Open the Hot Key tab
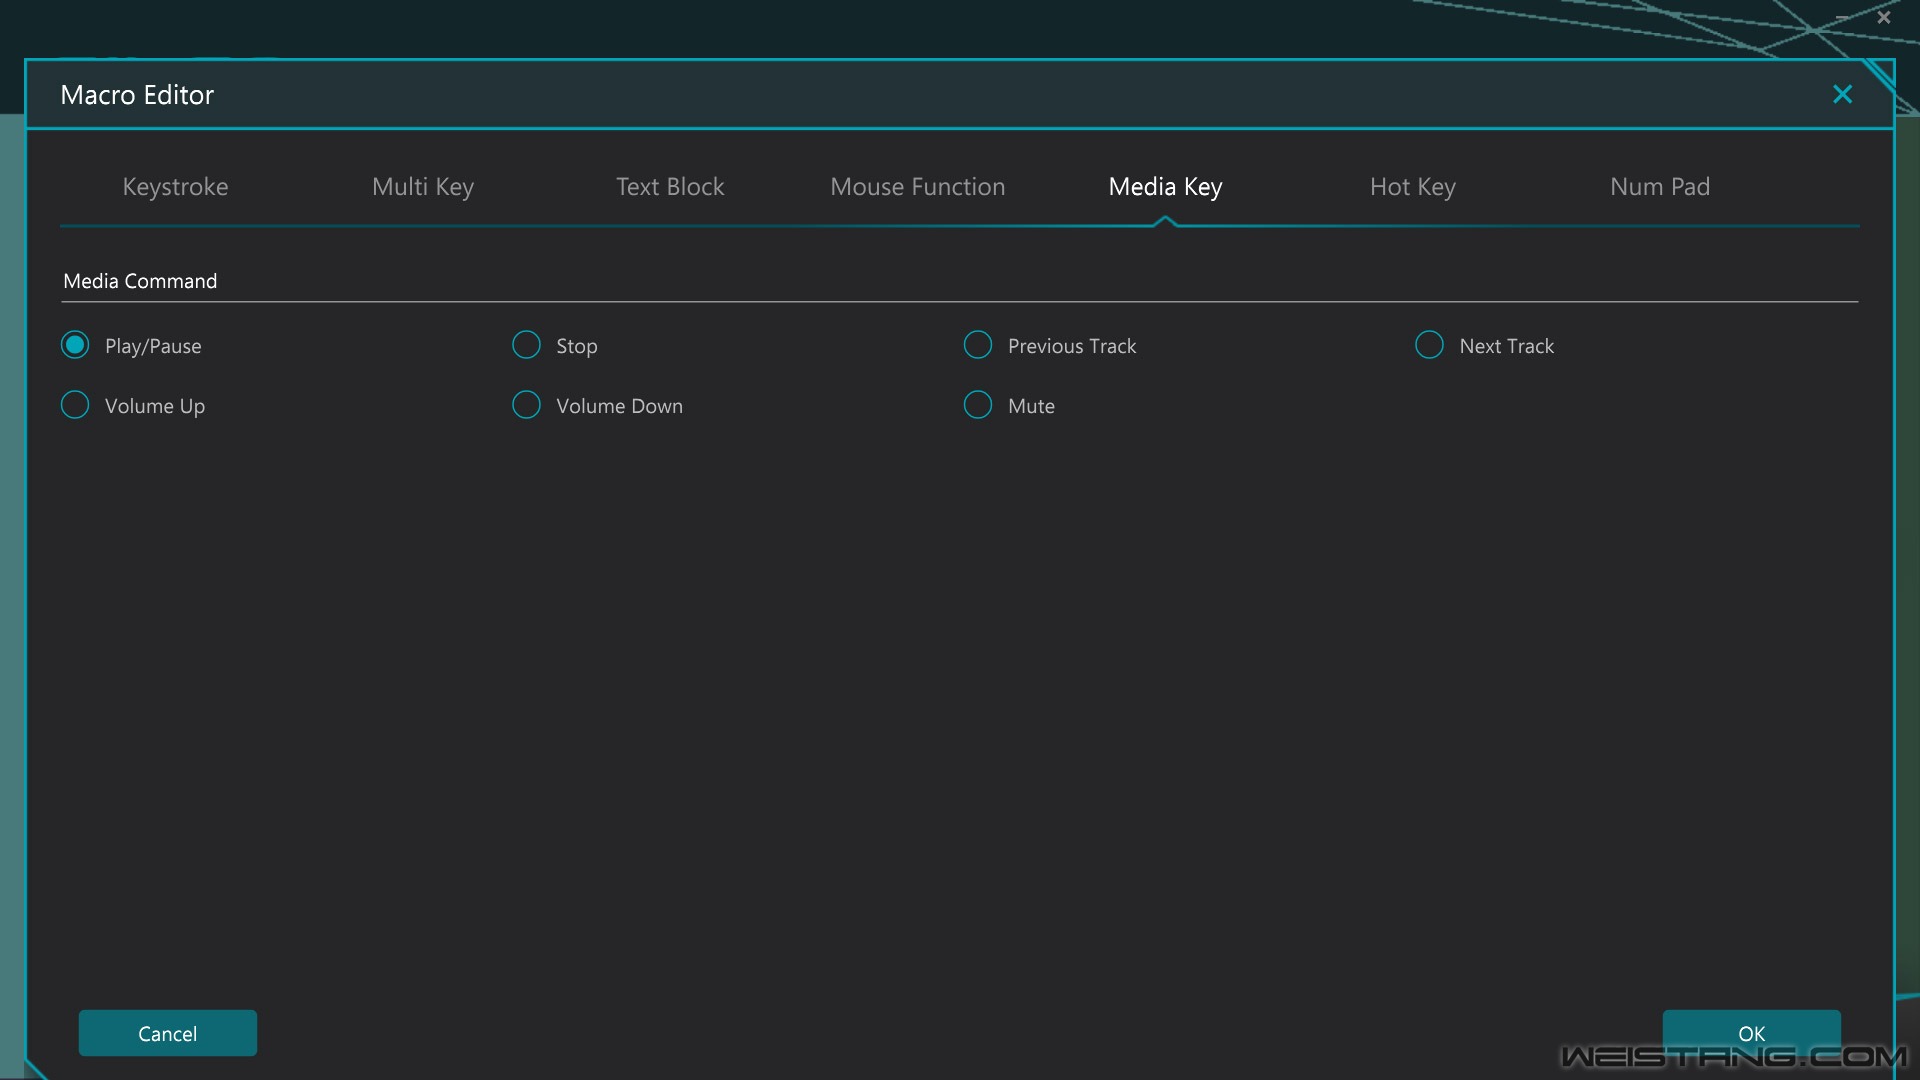Screen dimensions: 1920x1080 pos(1413,187)
